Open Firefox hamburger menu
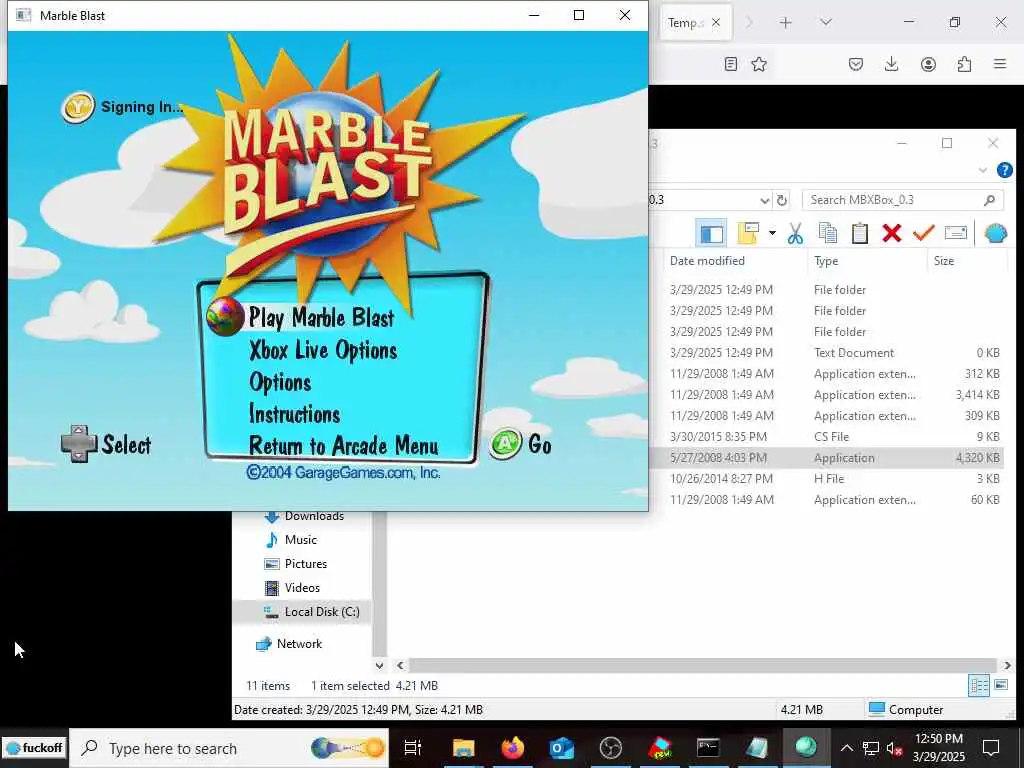The height and width of the screenshot is (768, 1024). click(1000, 64)
